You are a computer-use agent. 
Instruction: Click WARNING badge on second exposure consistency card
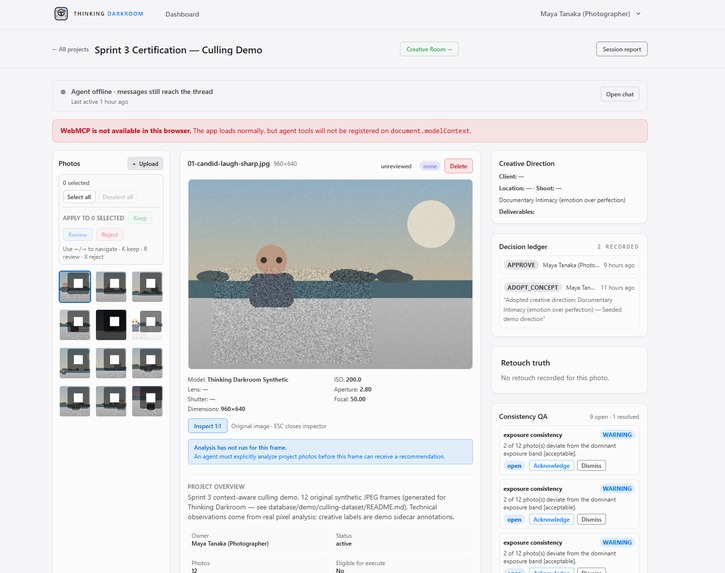coord(617,488)
